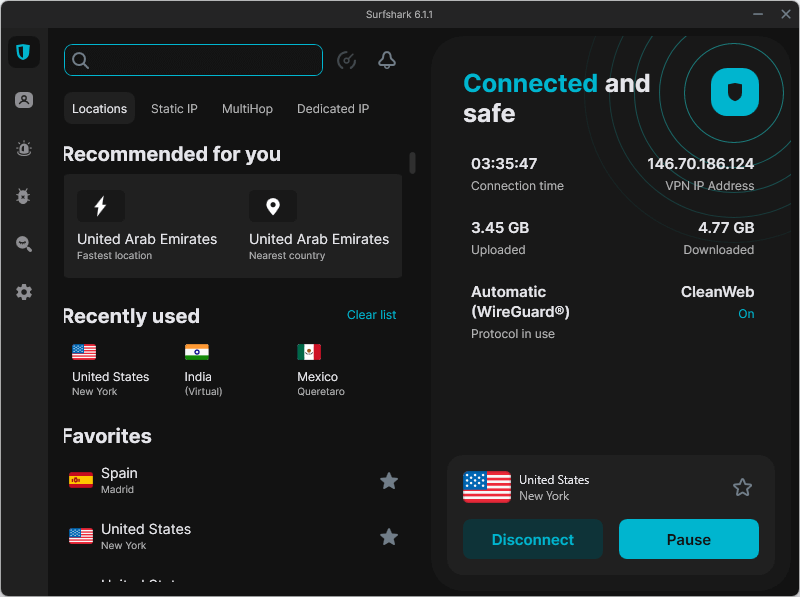
Task: Open the account profile section
Action: (x=23, y=100)
